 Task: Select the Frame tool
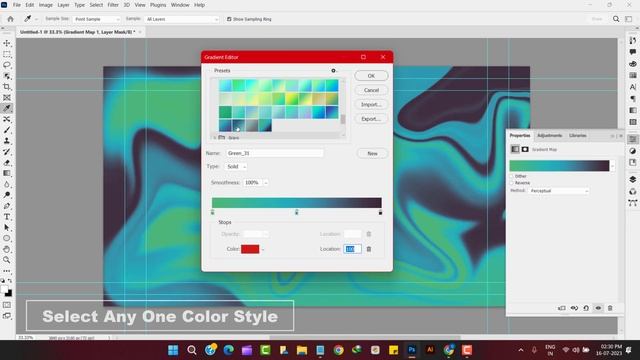click(7, 98)
